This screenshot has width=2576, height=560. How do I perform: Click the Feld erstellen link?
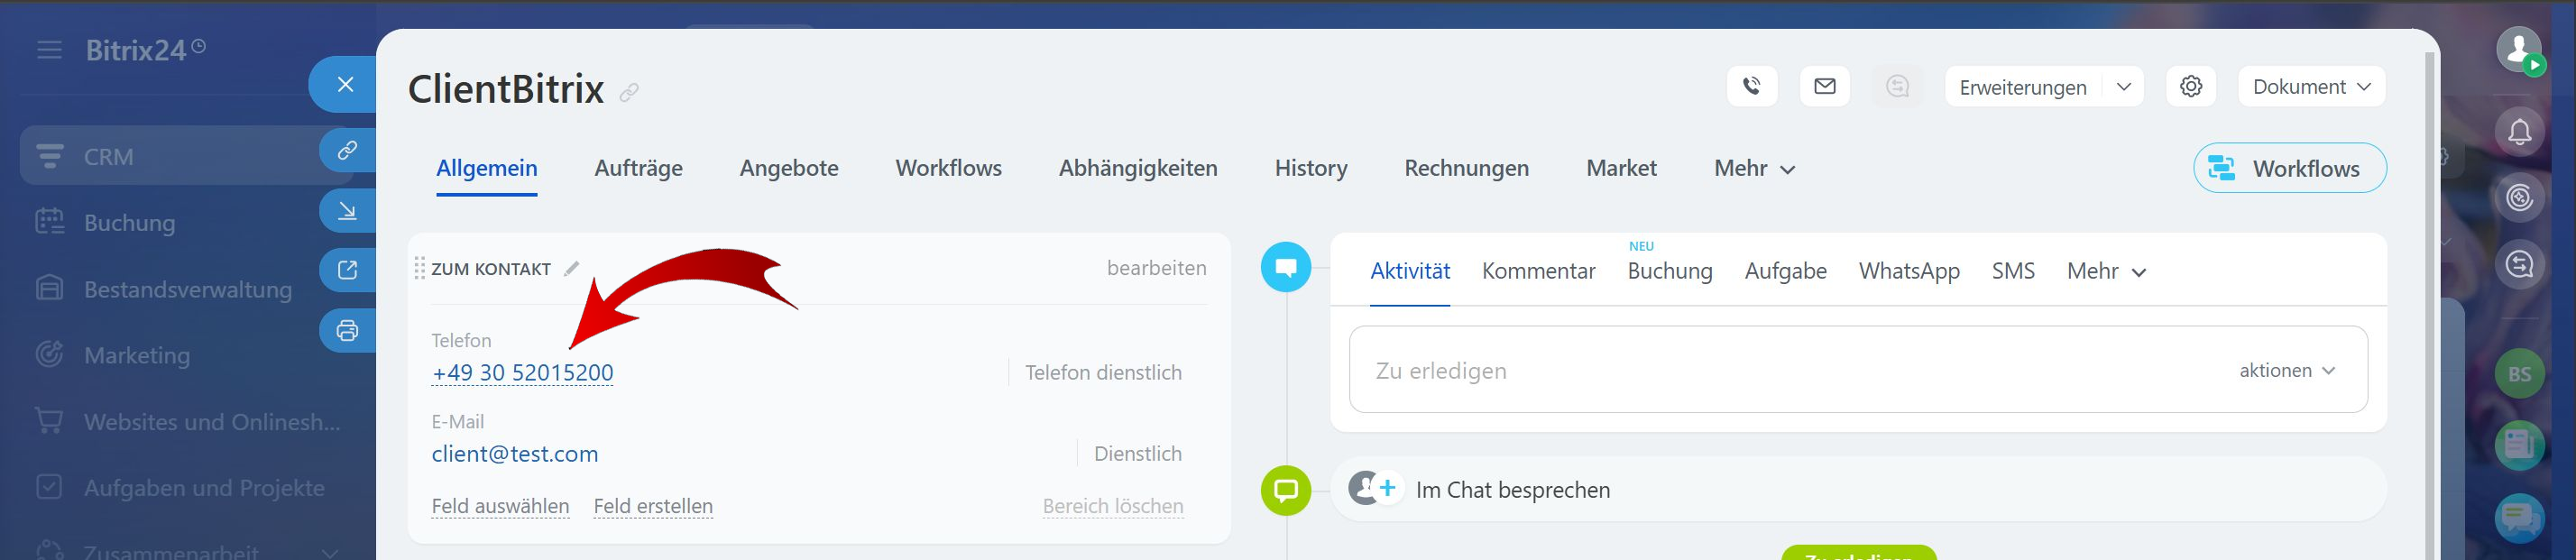(653, 506)
